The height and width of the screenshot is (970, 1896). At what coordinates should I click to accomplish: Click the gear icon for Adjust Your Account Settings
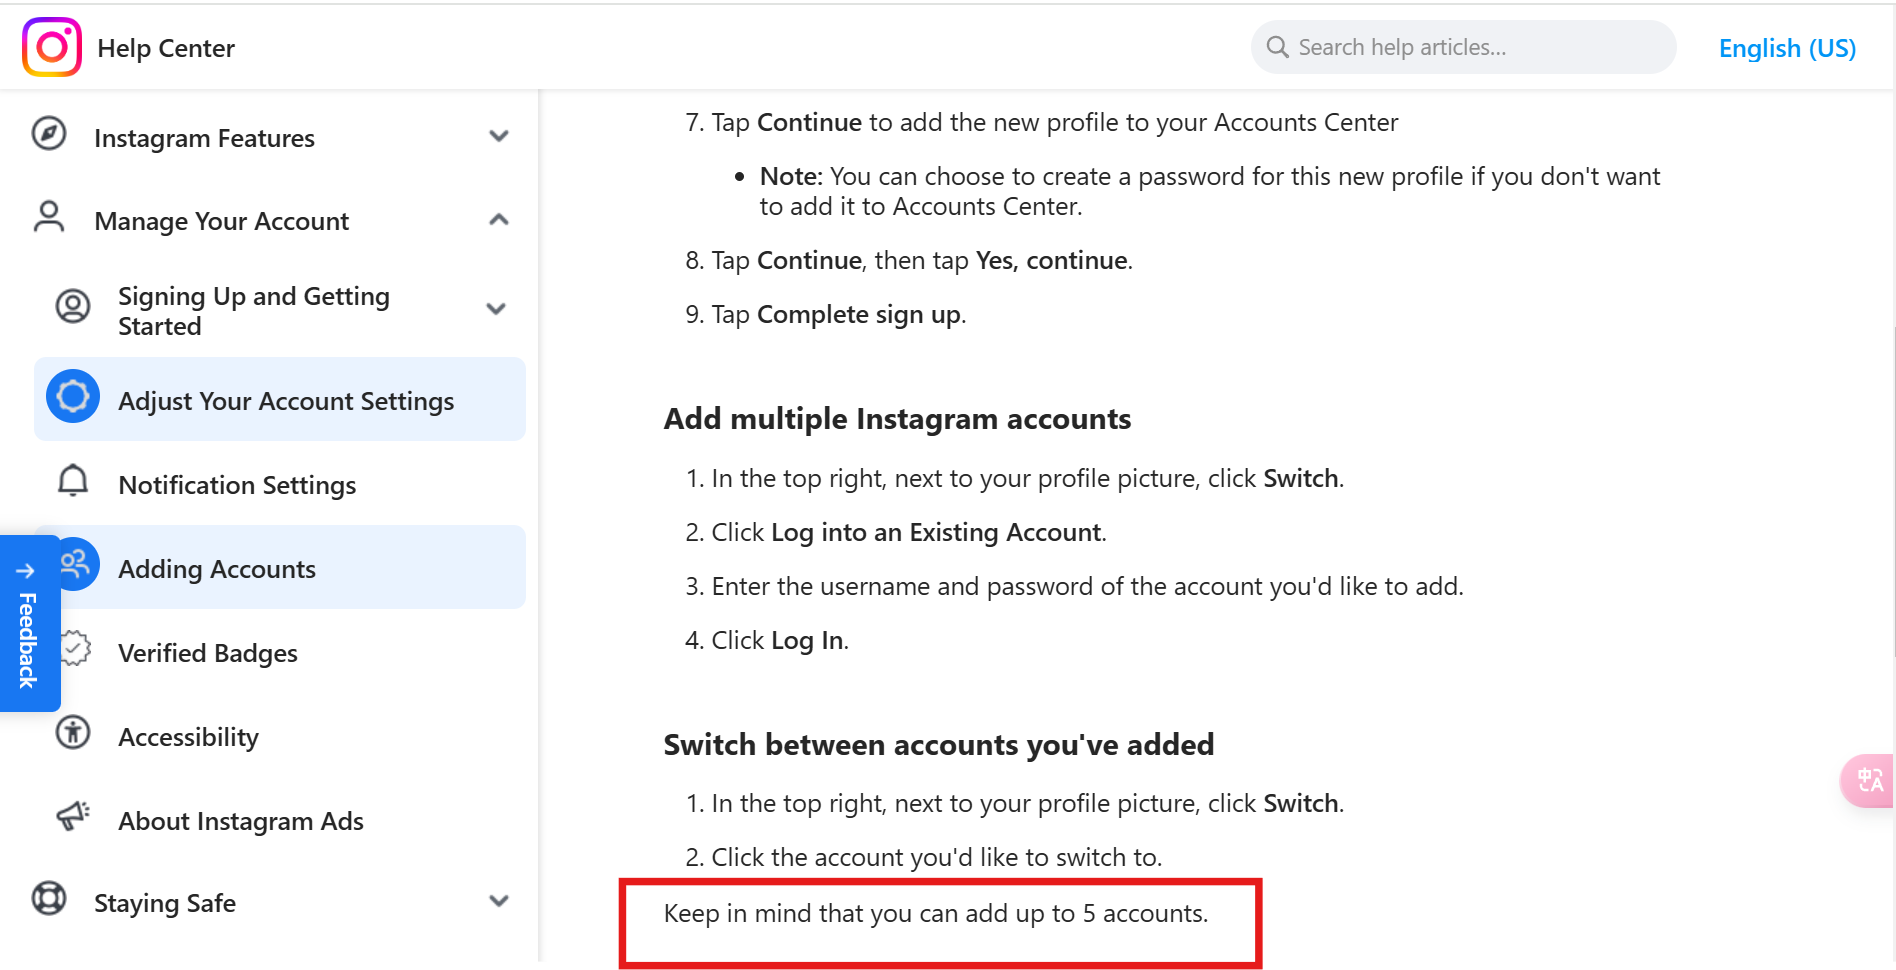(72, 396)
